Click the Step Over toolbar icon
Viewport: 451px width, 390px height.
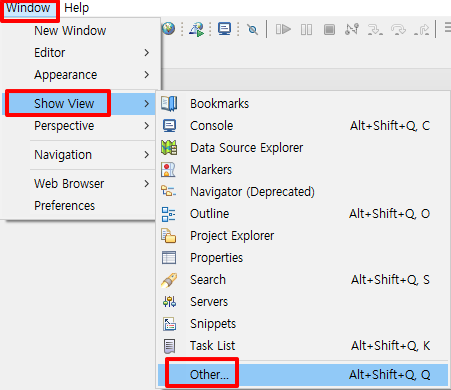click(x=398, y=30)
